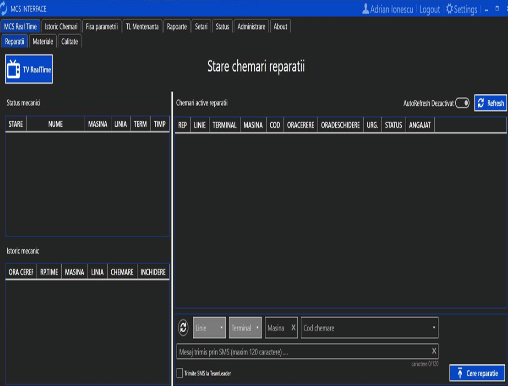
Task: Switch to MCS Real Time tab
Action: click(x=20, y=27)
